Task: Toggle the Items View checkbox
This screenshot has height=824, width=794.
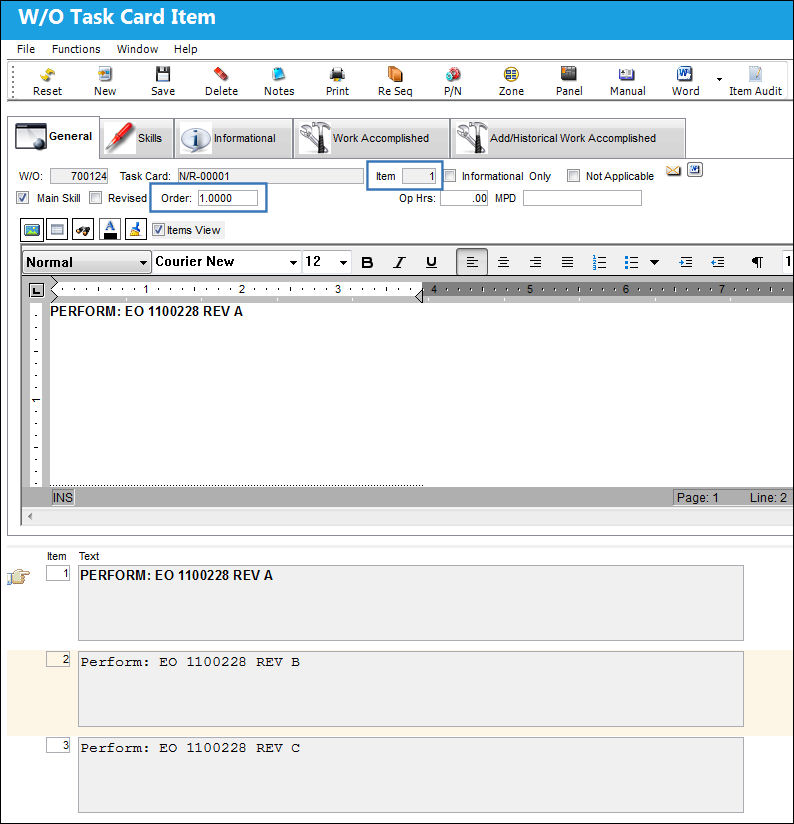Action: click(158, 230)
